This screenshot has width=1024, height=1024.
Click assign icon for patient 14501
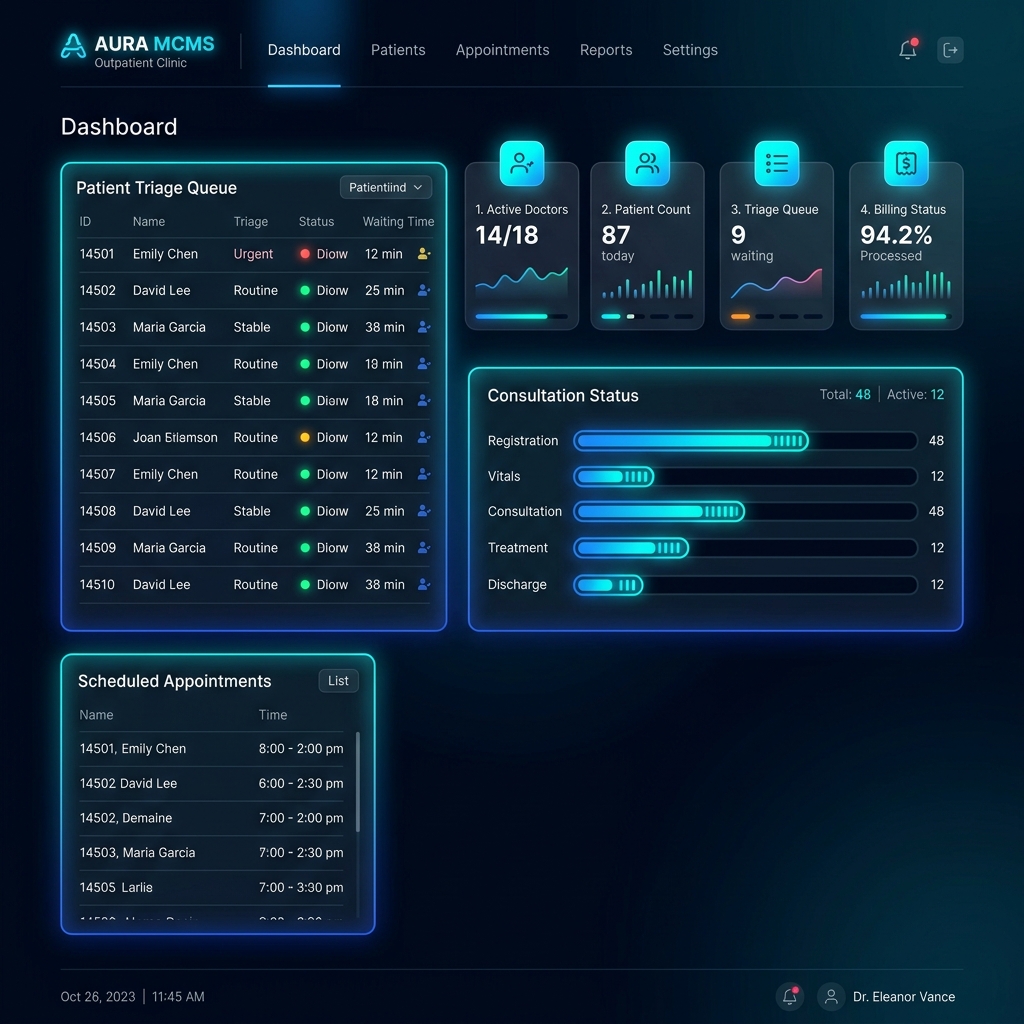click(x=424, y=253)
